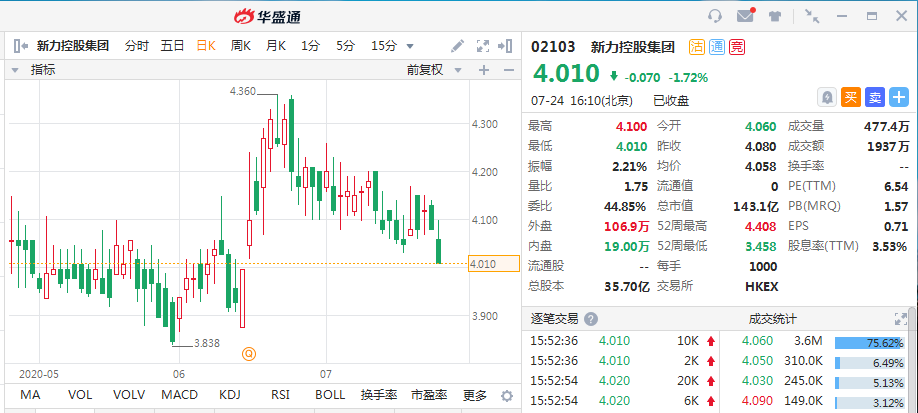This screenshot has height=413, width=918.
Task: Click the 通 stock connect badge
Action: (717, 47)
